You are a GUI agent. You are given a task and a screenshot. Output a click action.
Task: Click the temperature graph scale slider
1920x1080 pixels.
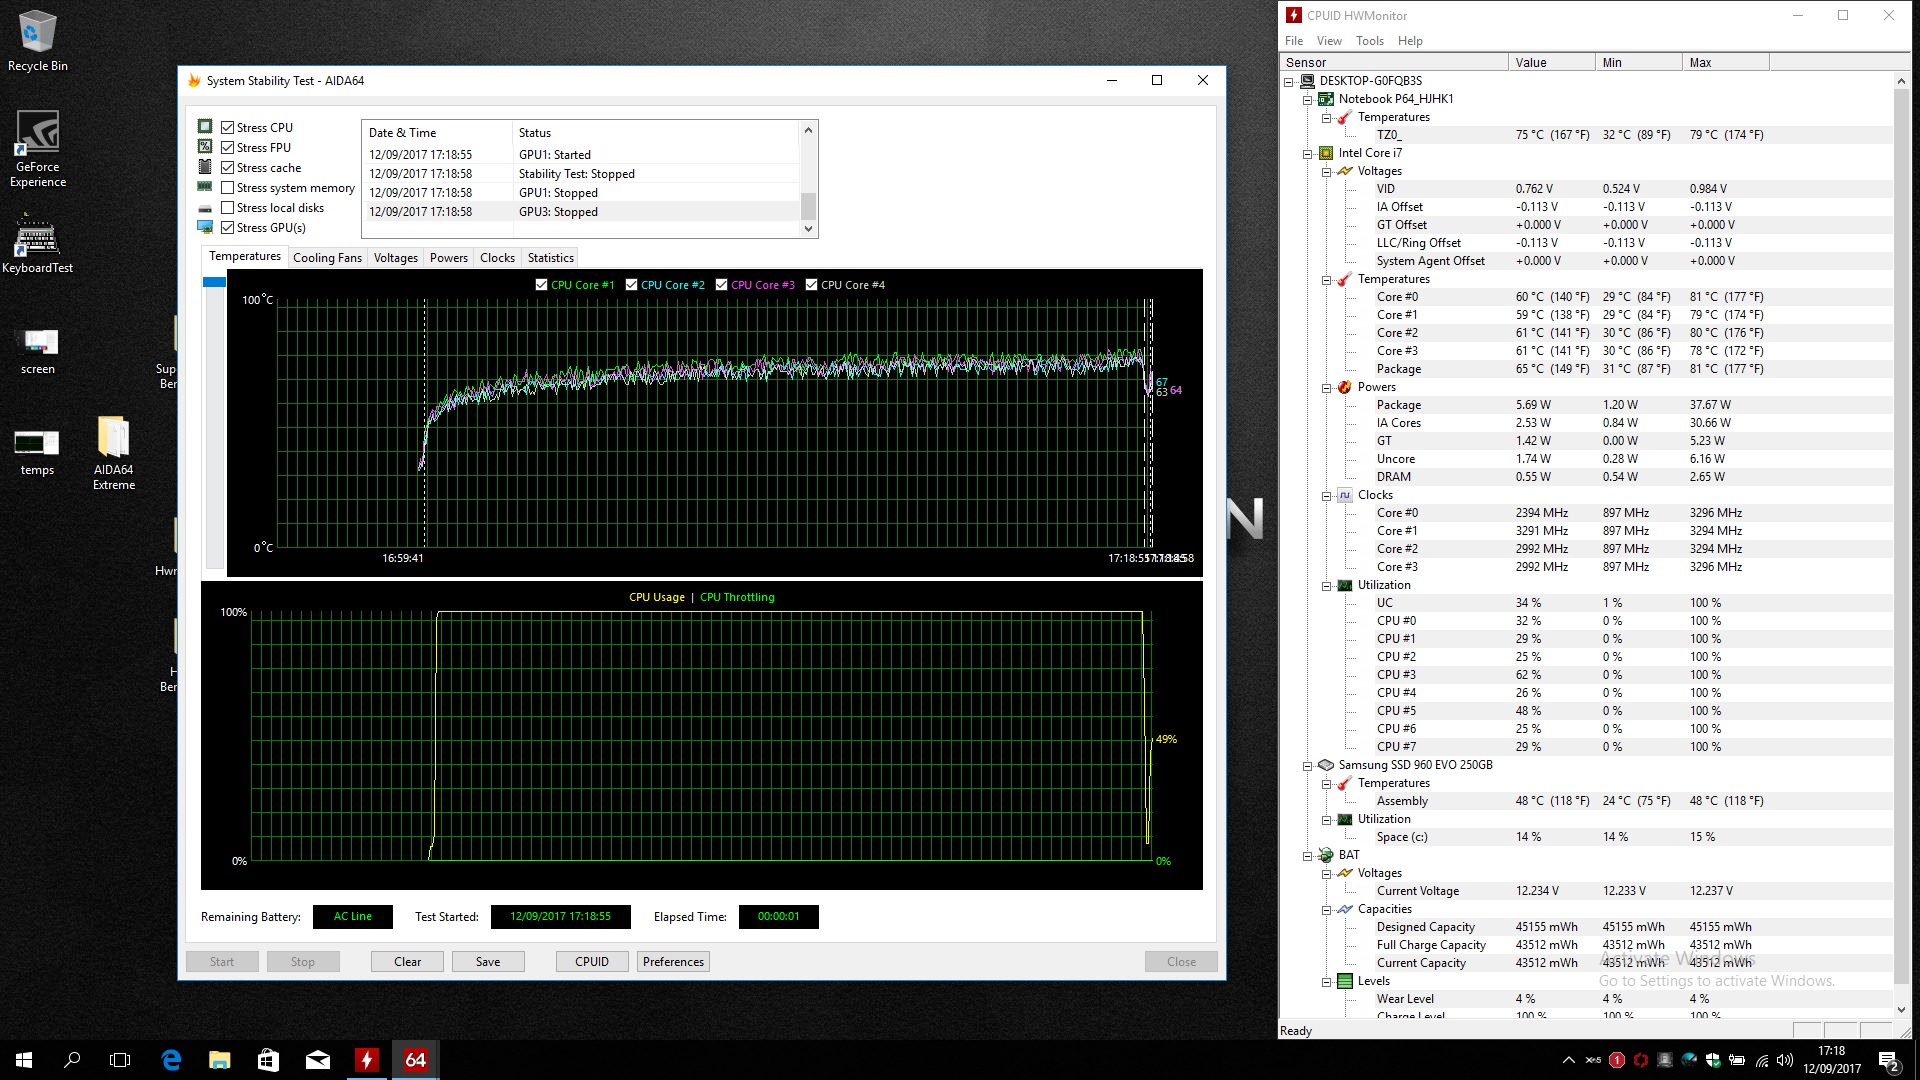(x=214, y=283)
